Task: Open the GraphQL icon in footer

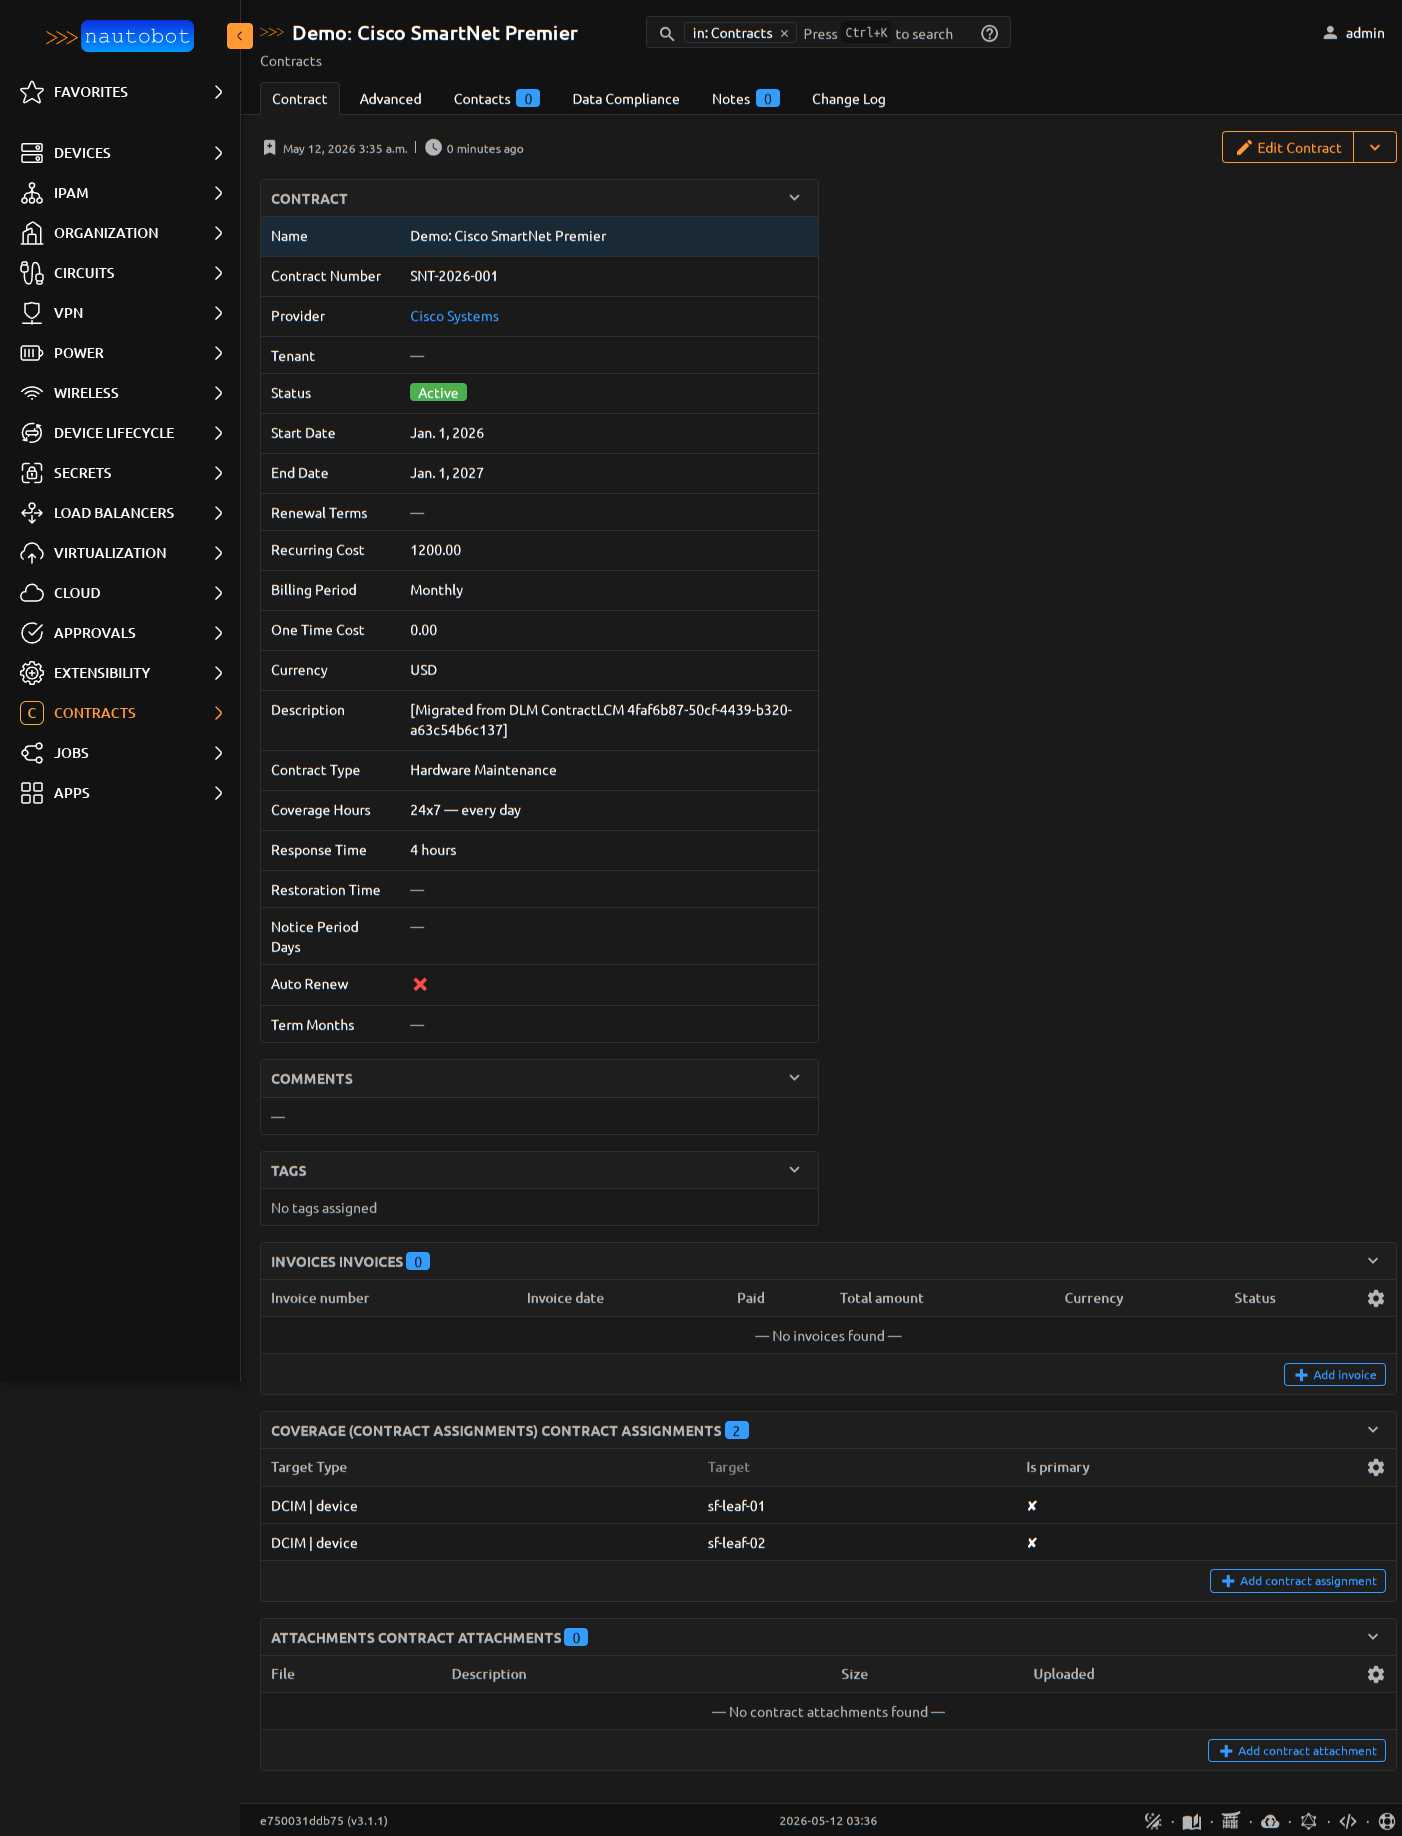Action: click(x=1309, y=1822)
